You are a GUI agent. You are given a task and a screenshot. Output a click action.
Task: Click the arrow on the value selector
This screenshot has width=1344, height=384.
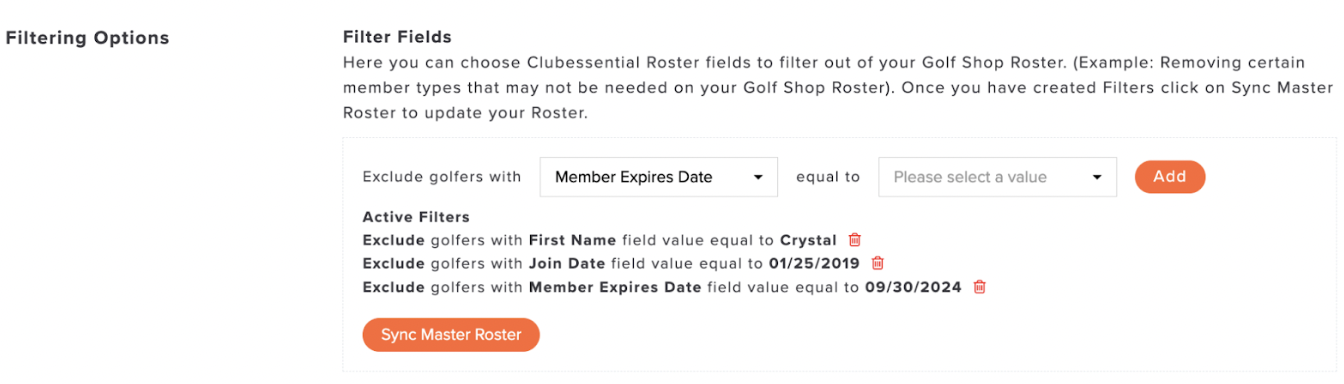[1097, 178]
